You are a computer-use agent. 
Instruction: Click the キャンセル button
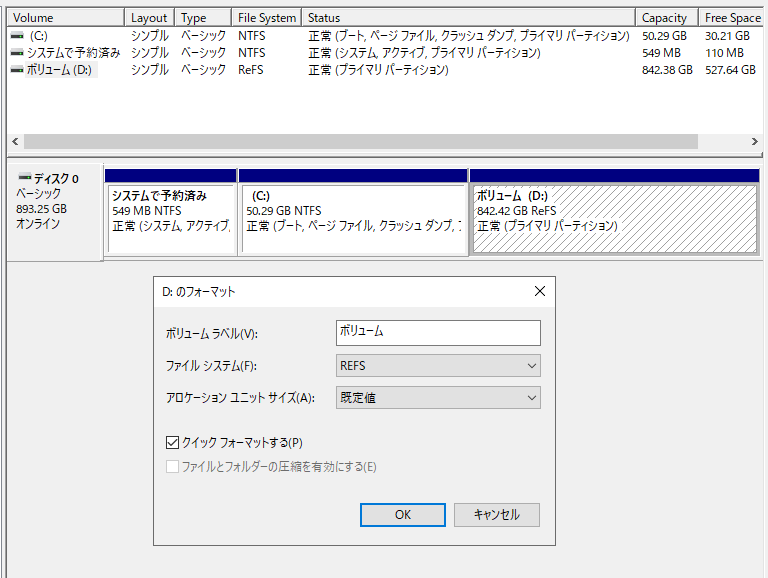[497, 515]
